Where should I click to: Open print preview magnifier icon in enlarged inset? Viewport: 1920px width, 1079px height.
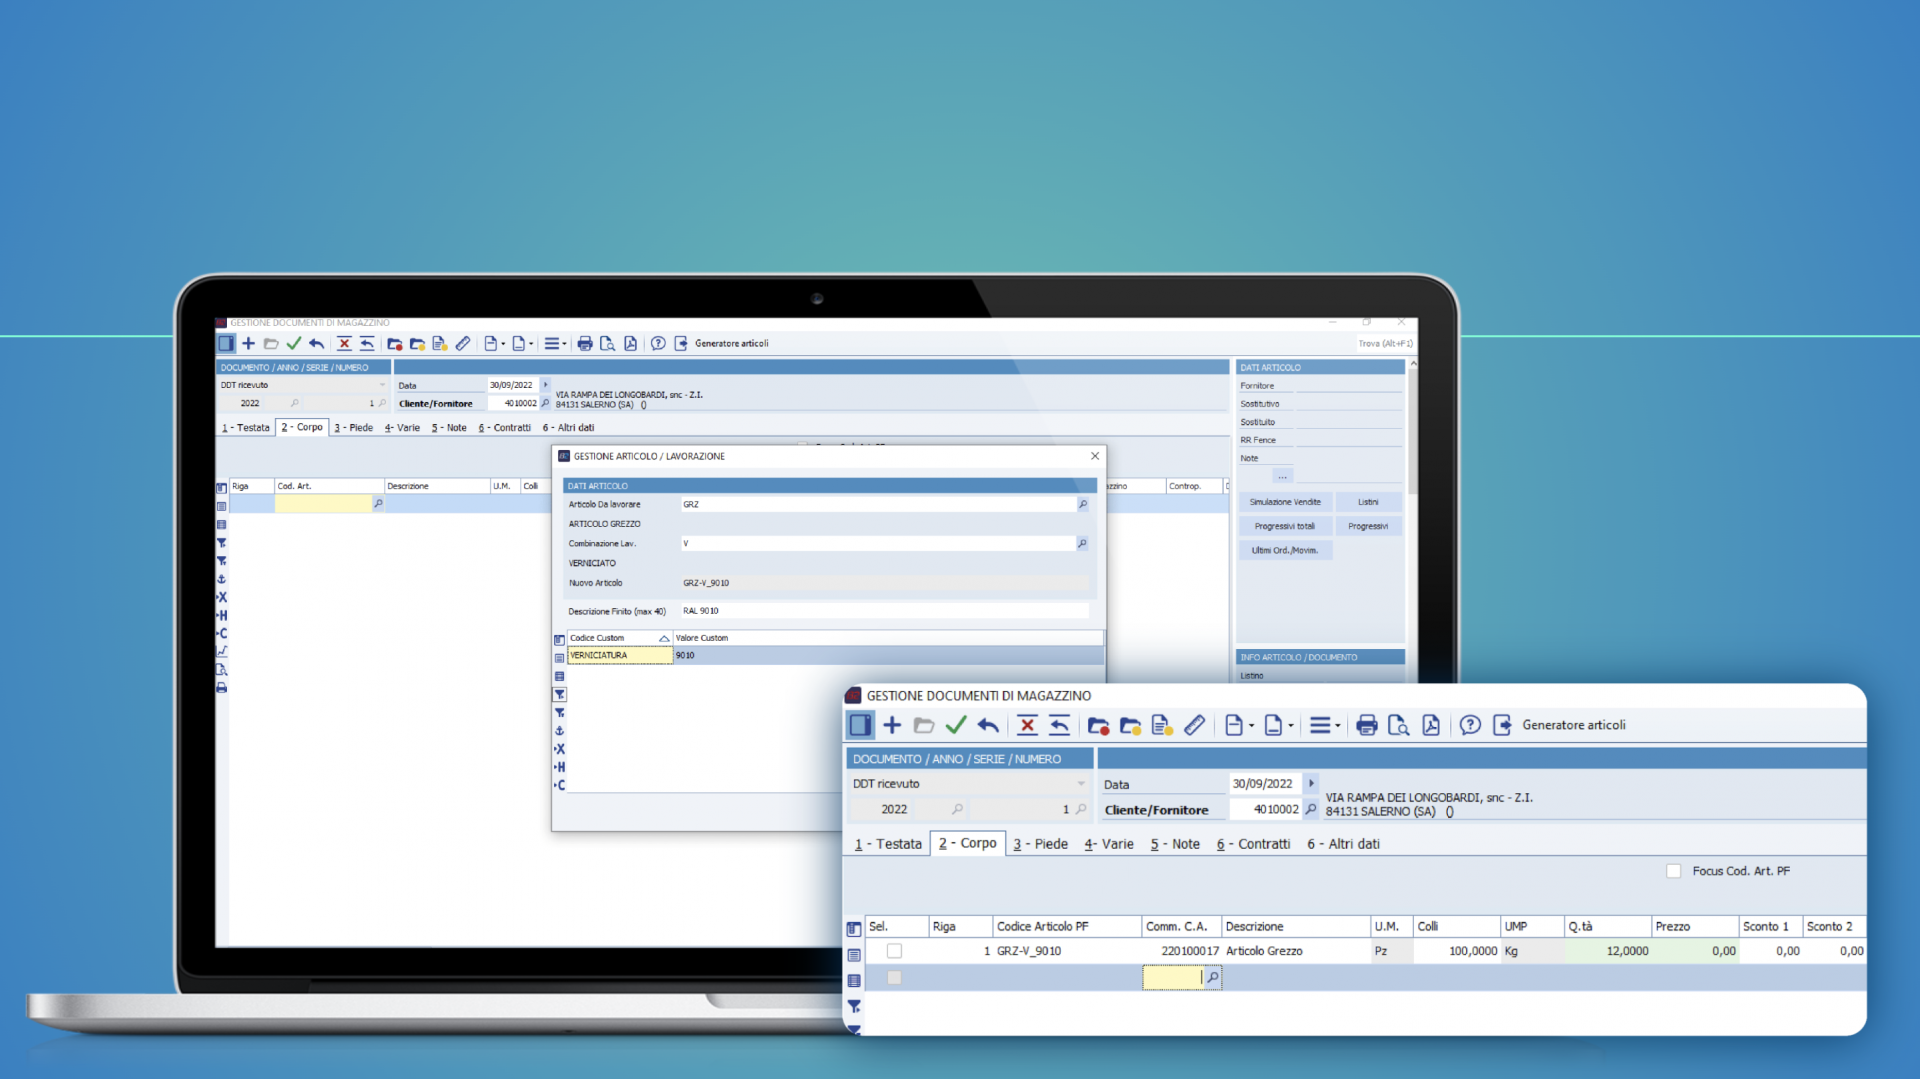(x=1399, y=725)
